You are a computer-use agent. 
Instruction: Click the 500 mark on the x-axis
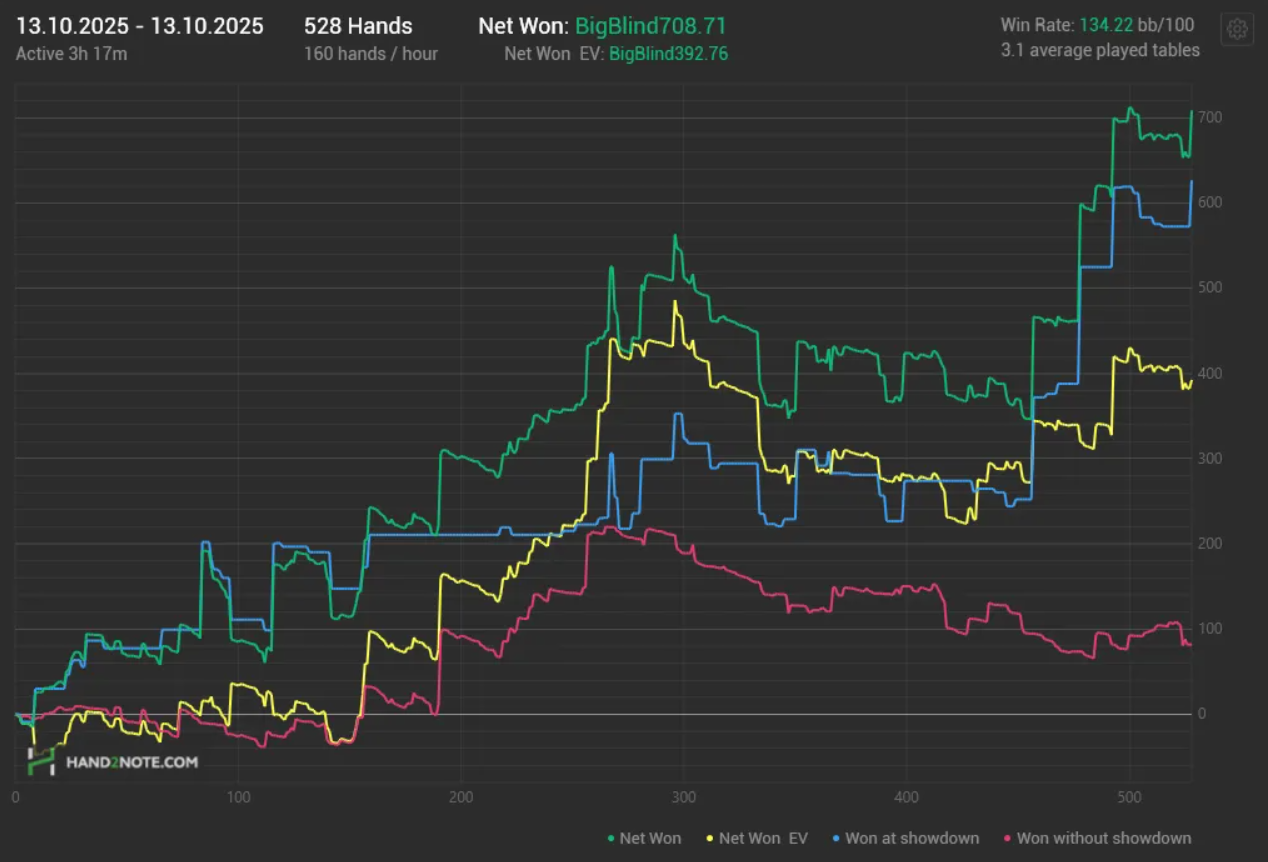click(1129, 797)
